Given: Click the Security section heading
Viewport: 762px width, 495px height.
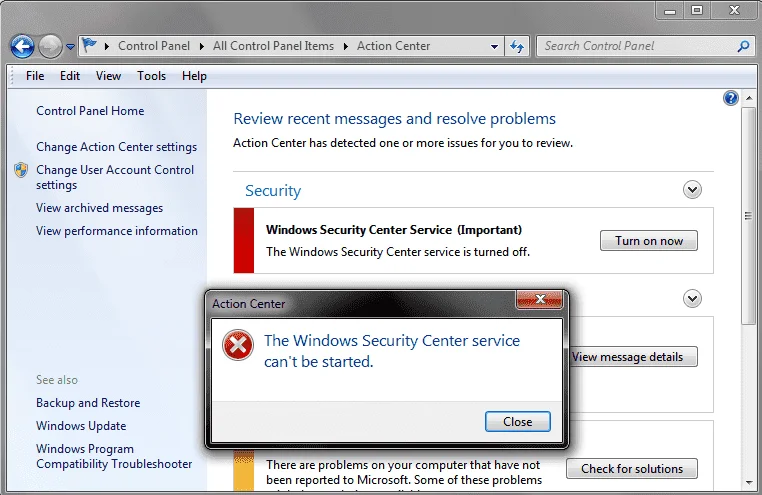Looking at the screenshot, I should (273, 190).
